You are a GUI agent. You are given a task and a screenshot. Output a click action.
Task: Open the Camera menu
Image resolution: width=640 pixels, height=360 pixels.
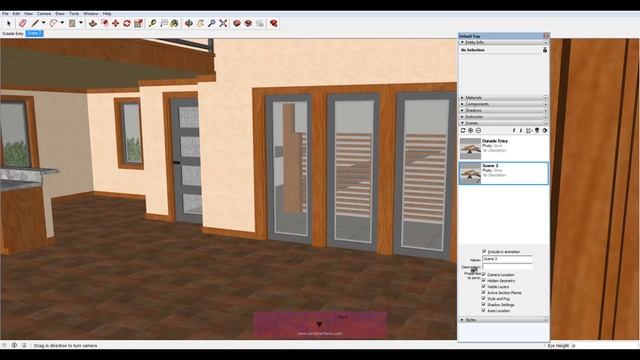tap(44, 13)
